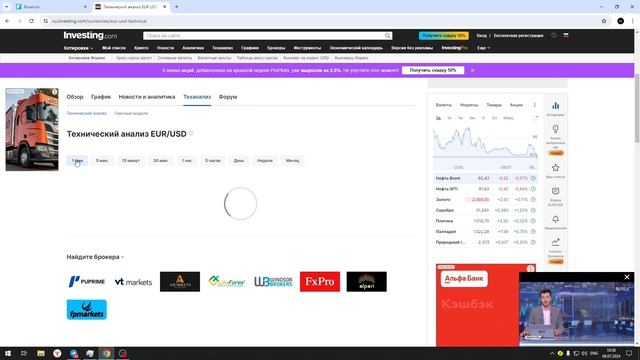
Task: Open Свечные модели sub-link
Action: [131, 113]
